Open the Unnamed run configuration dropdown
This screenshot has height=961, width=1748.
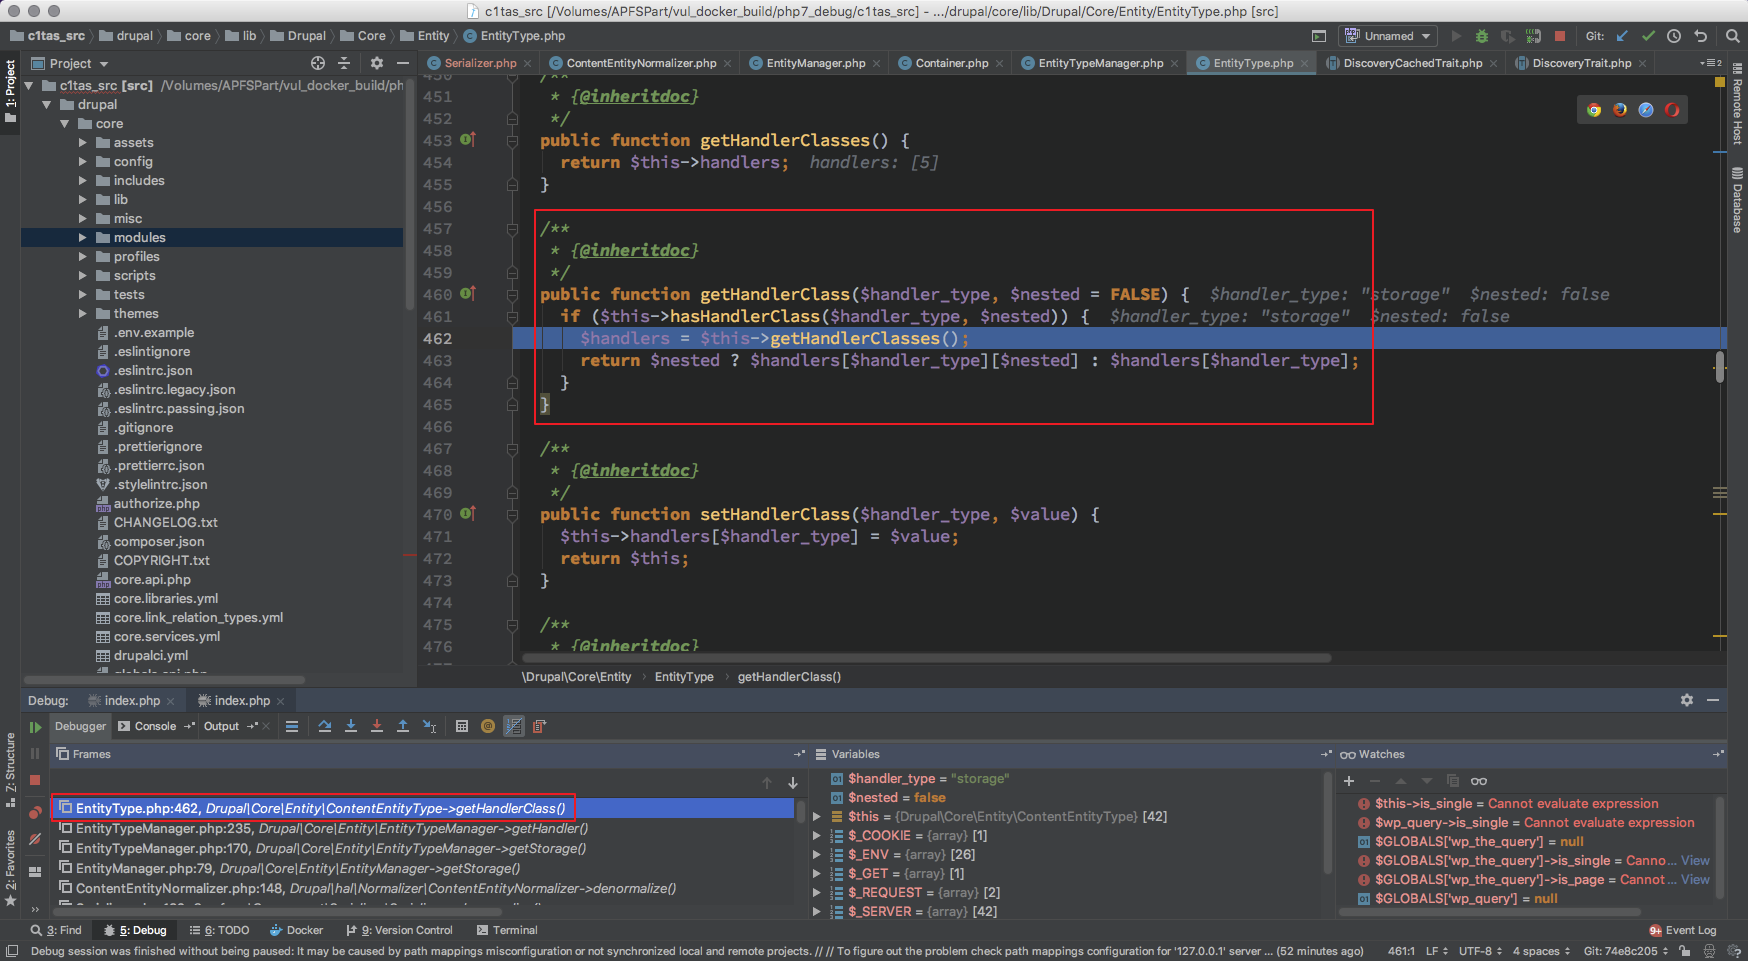(1389, 36)
